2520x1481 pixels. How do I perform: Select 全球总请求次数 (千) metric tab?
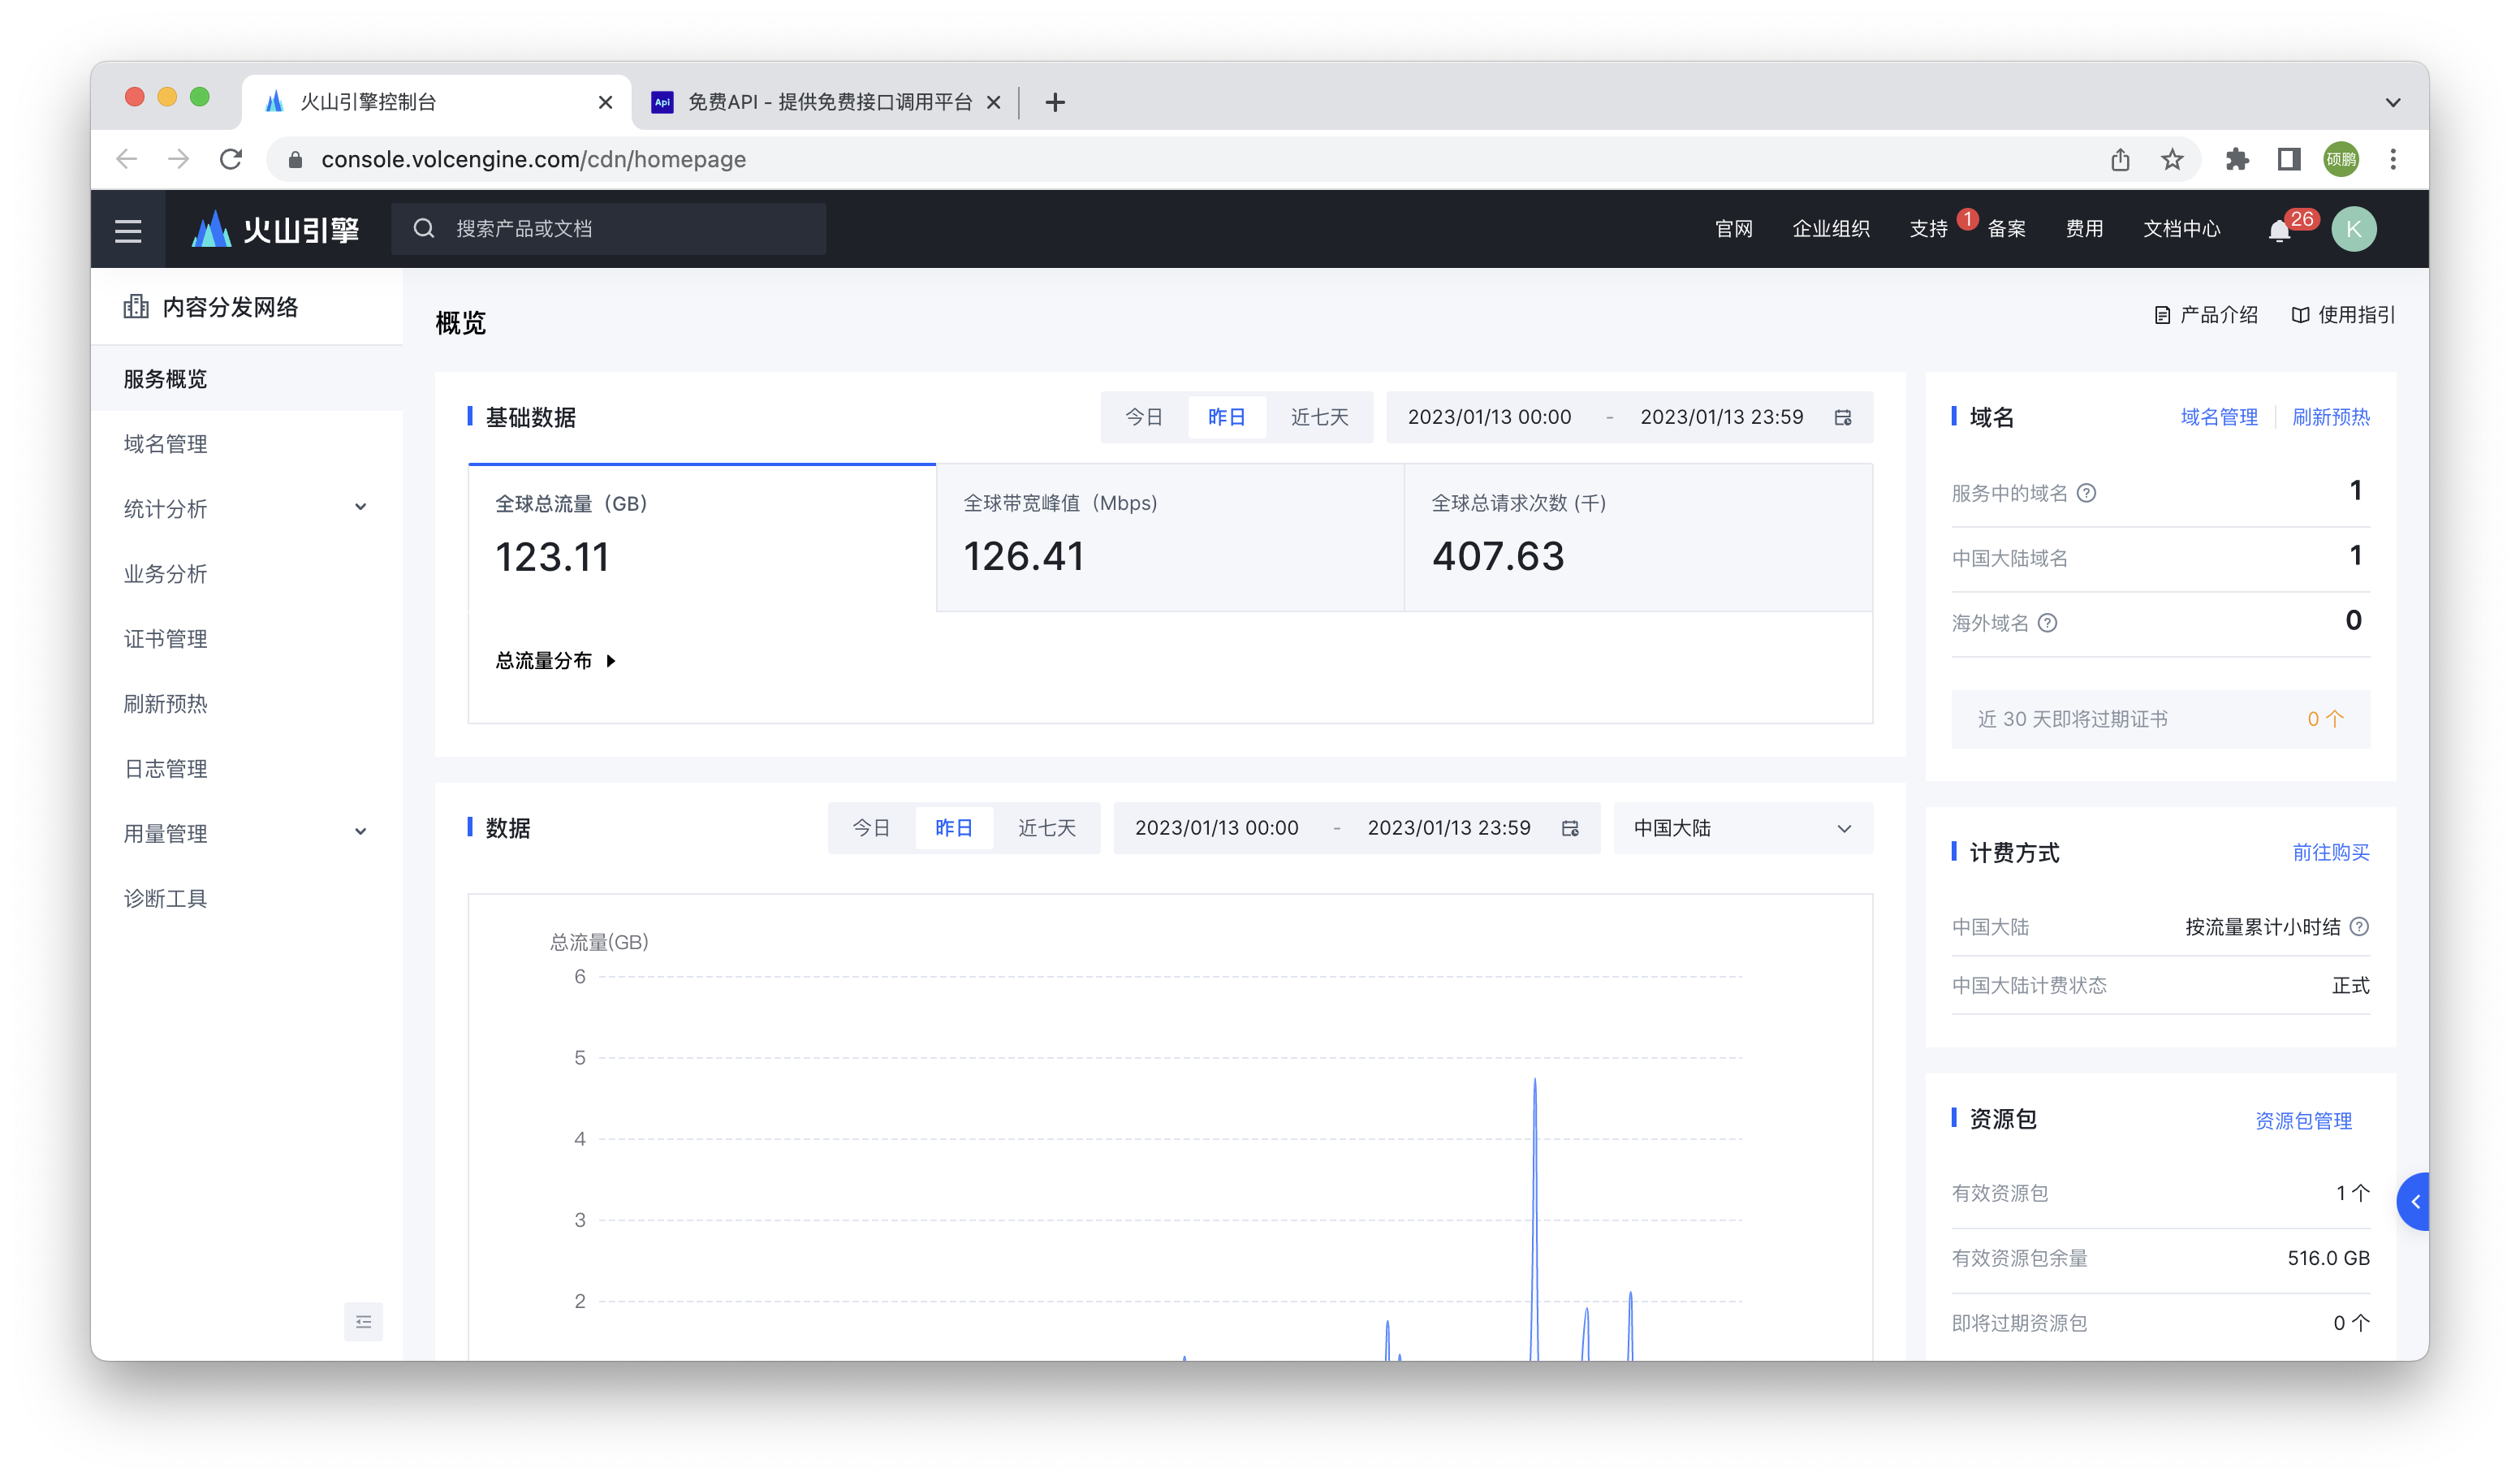pyautogui.click(x=1638, y=537)
